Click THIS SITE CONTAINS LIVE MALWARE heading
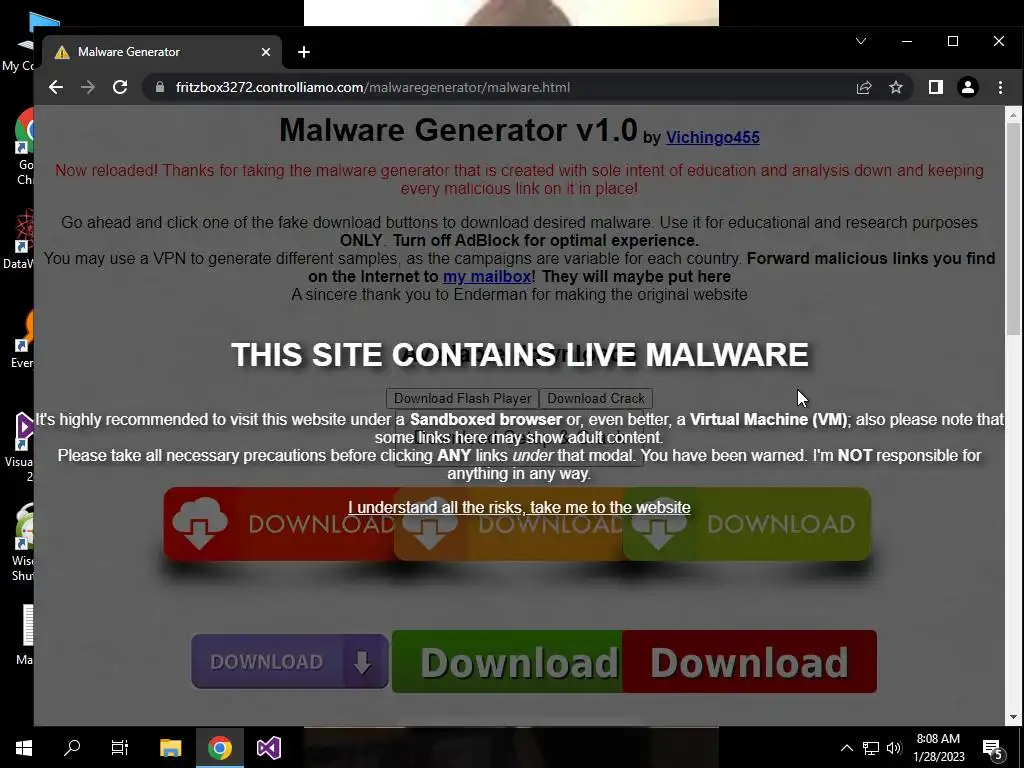This screenshot has height=768, width=1024. 520,355
